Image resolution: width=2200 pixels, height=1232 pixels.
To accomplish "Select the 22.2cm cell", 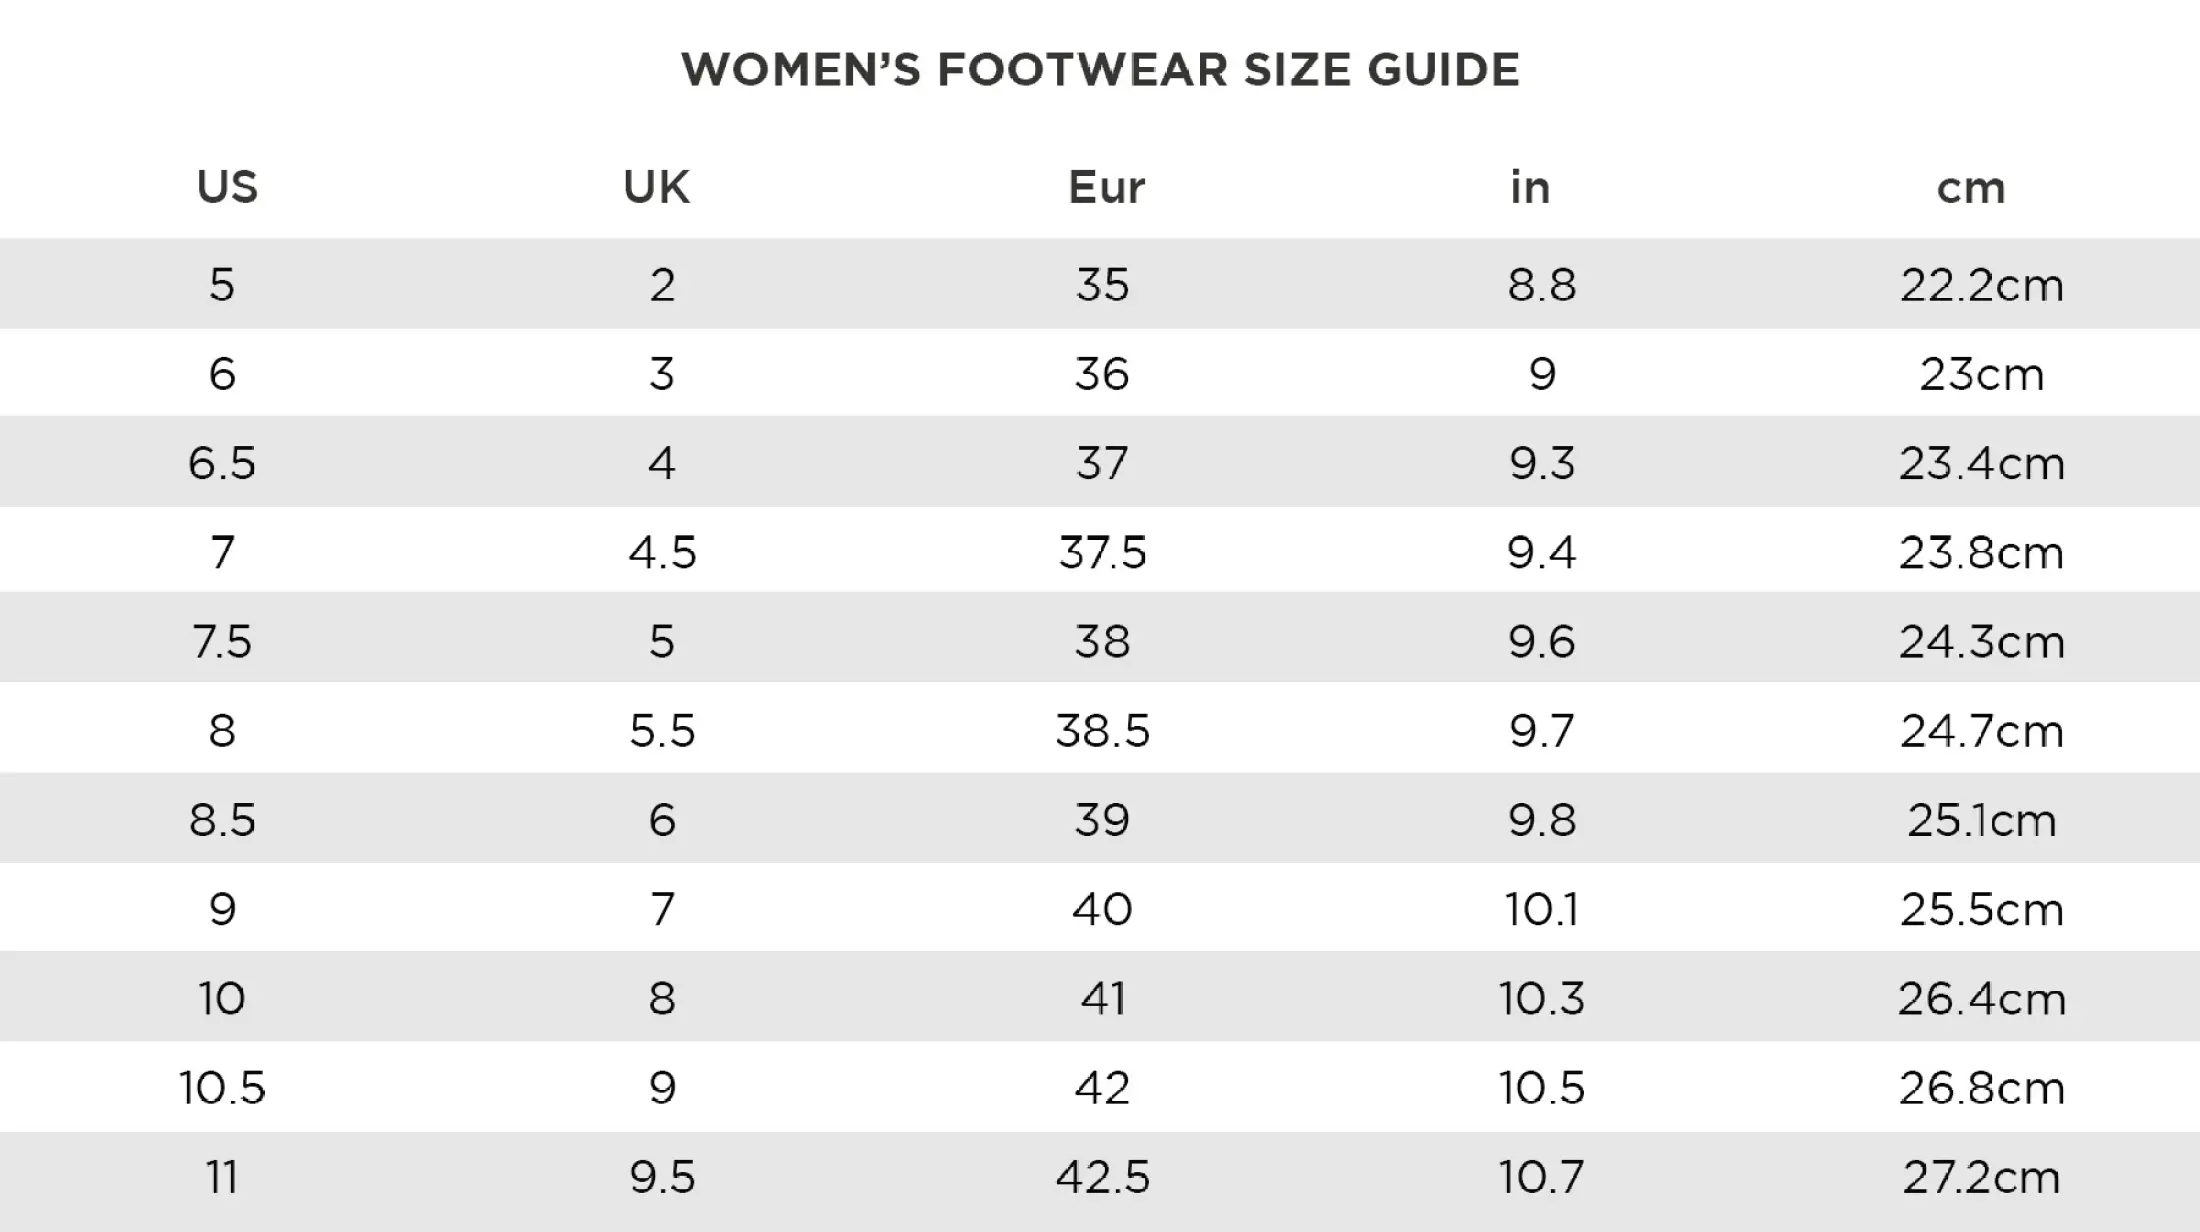I will point(1981,285).
